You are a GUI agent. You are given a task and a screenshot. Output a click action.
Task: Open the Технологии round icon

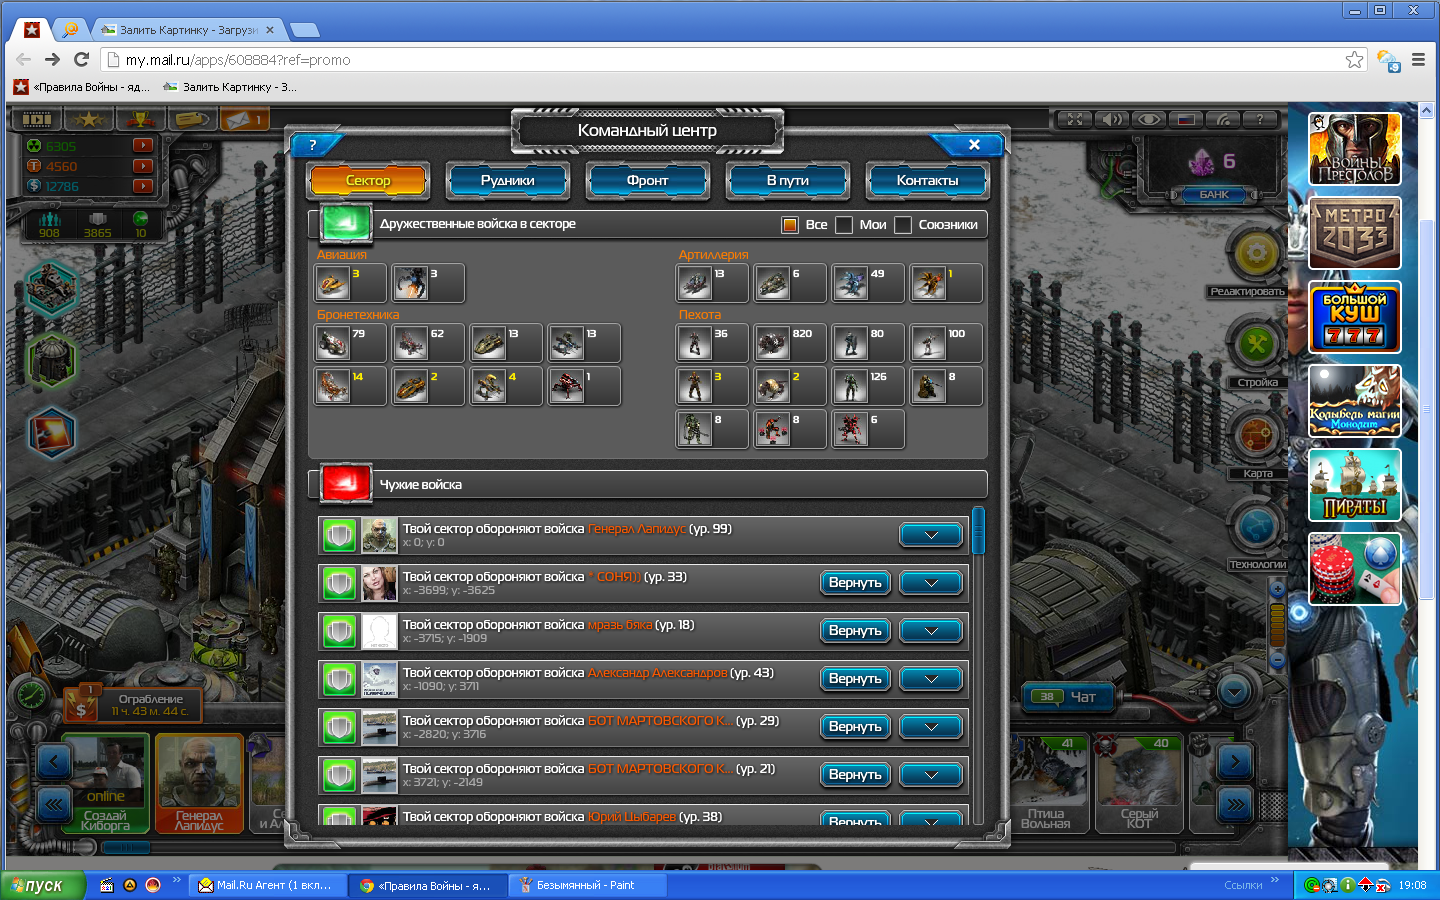click(x=1256, y=527)
